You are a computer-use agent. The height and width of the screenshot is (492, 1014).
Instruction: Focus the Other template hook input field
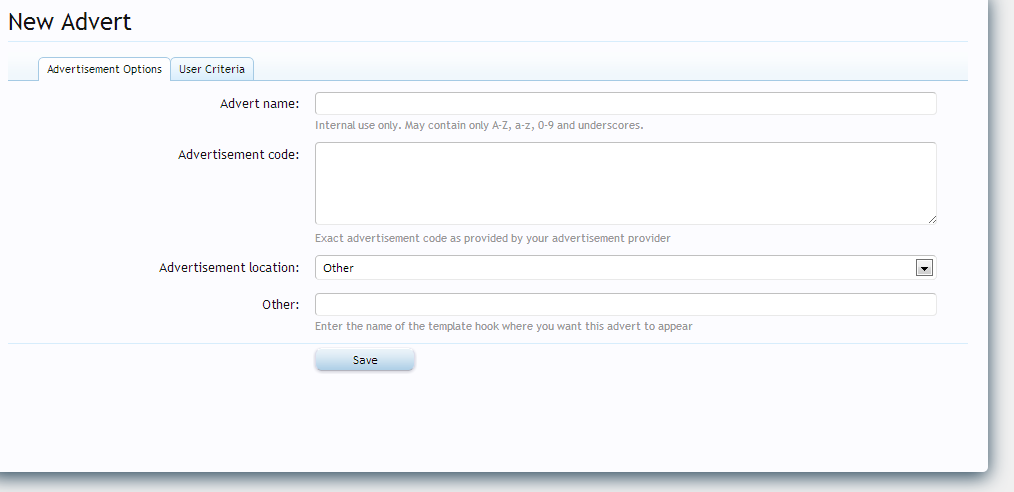click(x=625, y=304)
